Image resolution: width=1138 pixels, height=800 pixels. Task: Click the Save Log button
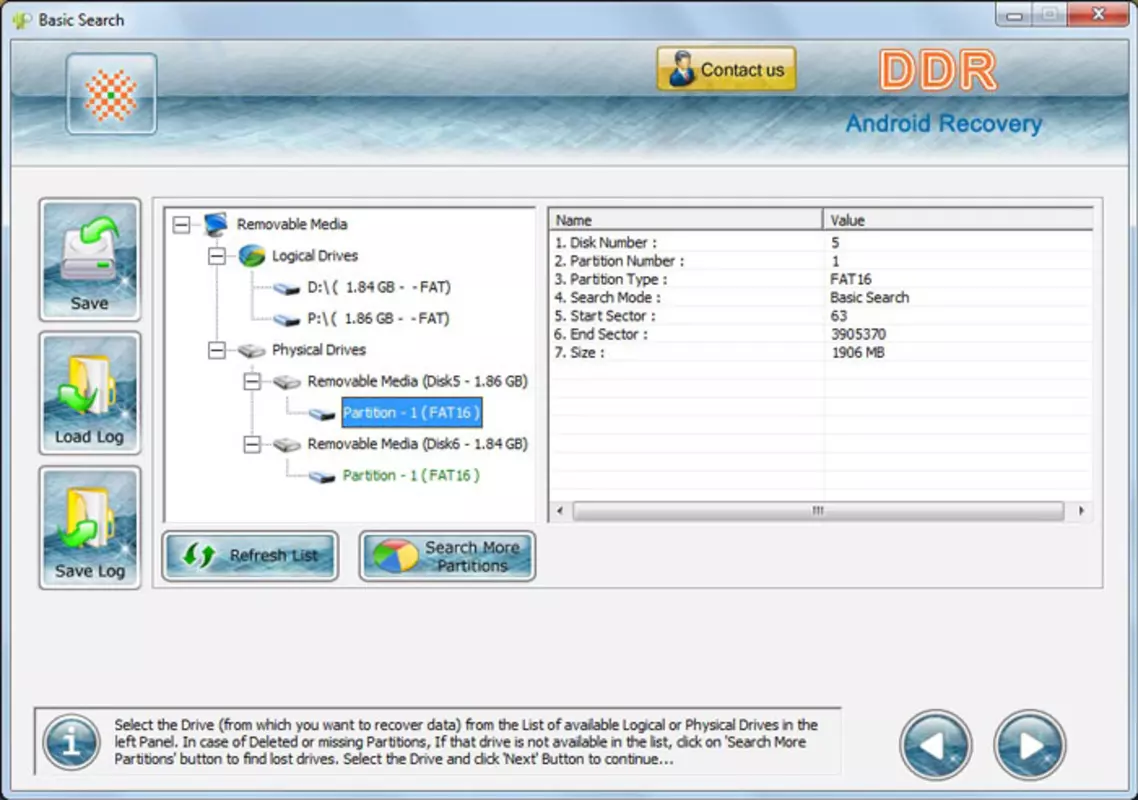click(89, 528)
